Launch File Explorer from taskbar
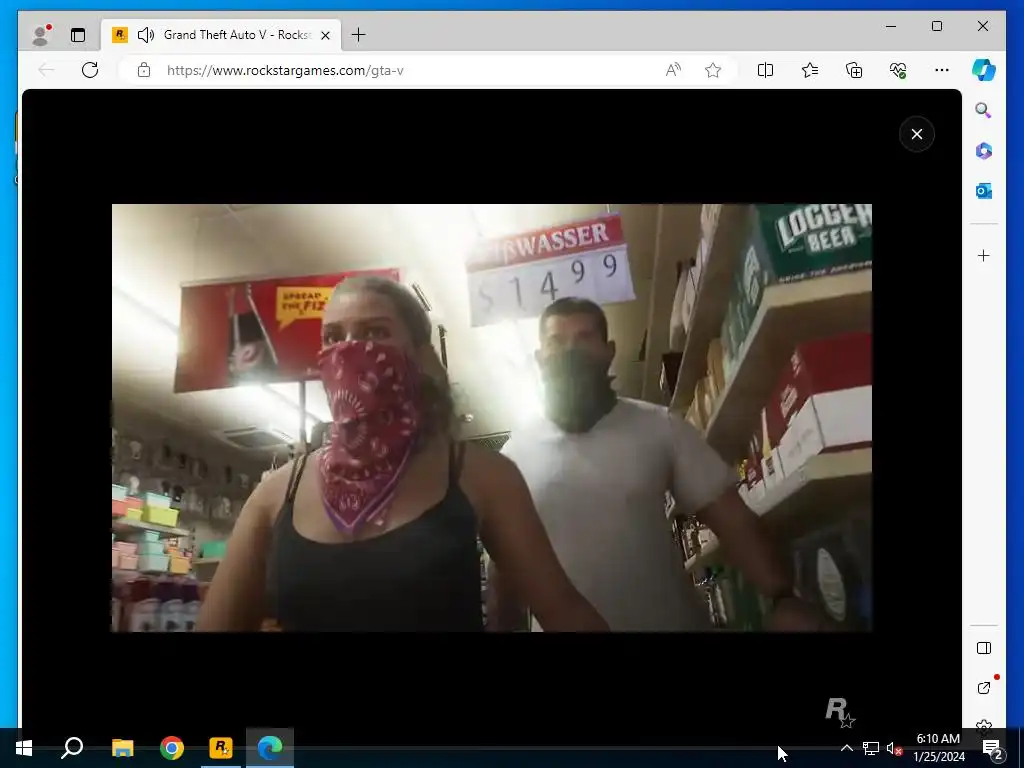 click(122, 748)
